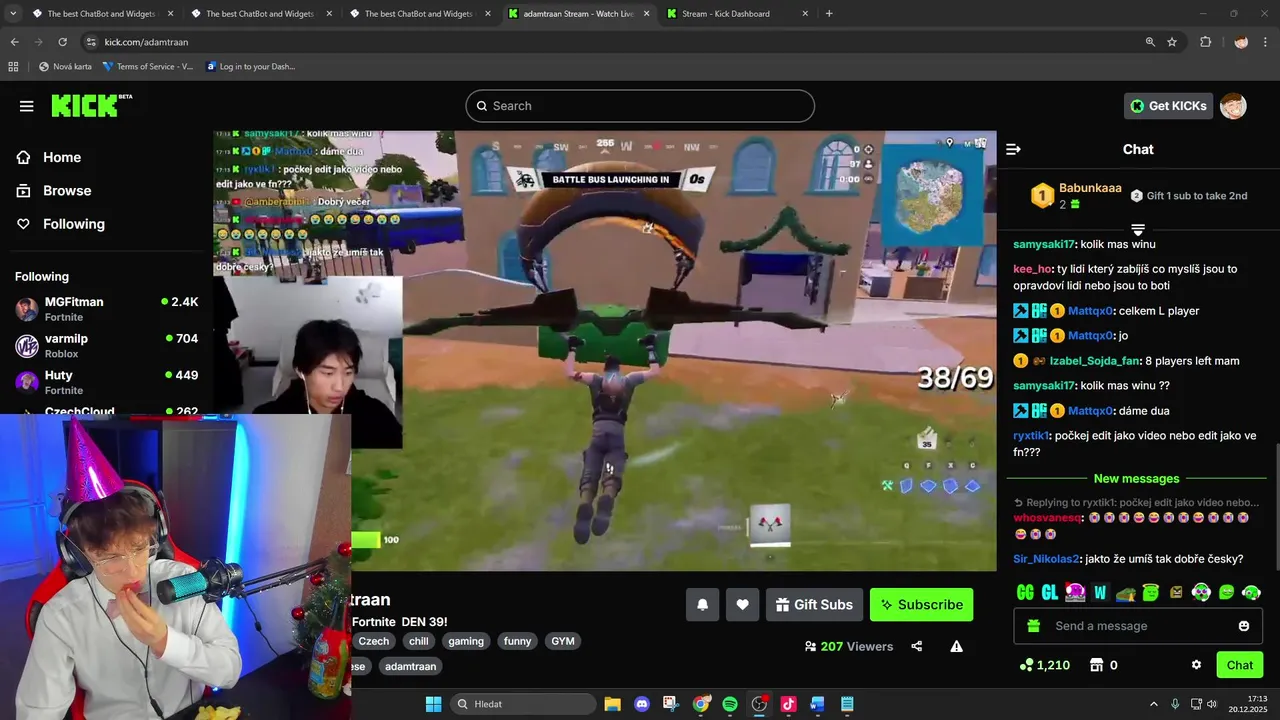Click the Gift Subs button

pos(815,604)
